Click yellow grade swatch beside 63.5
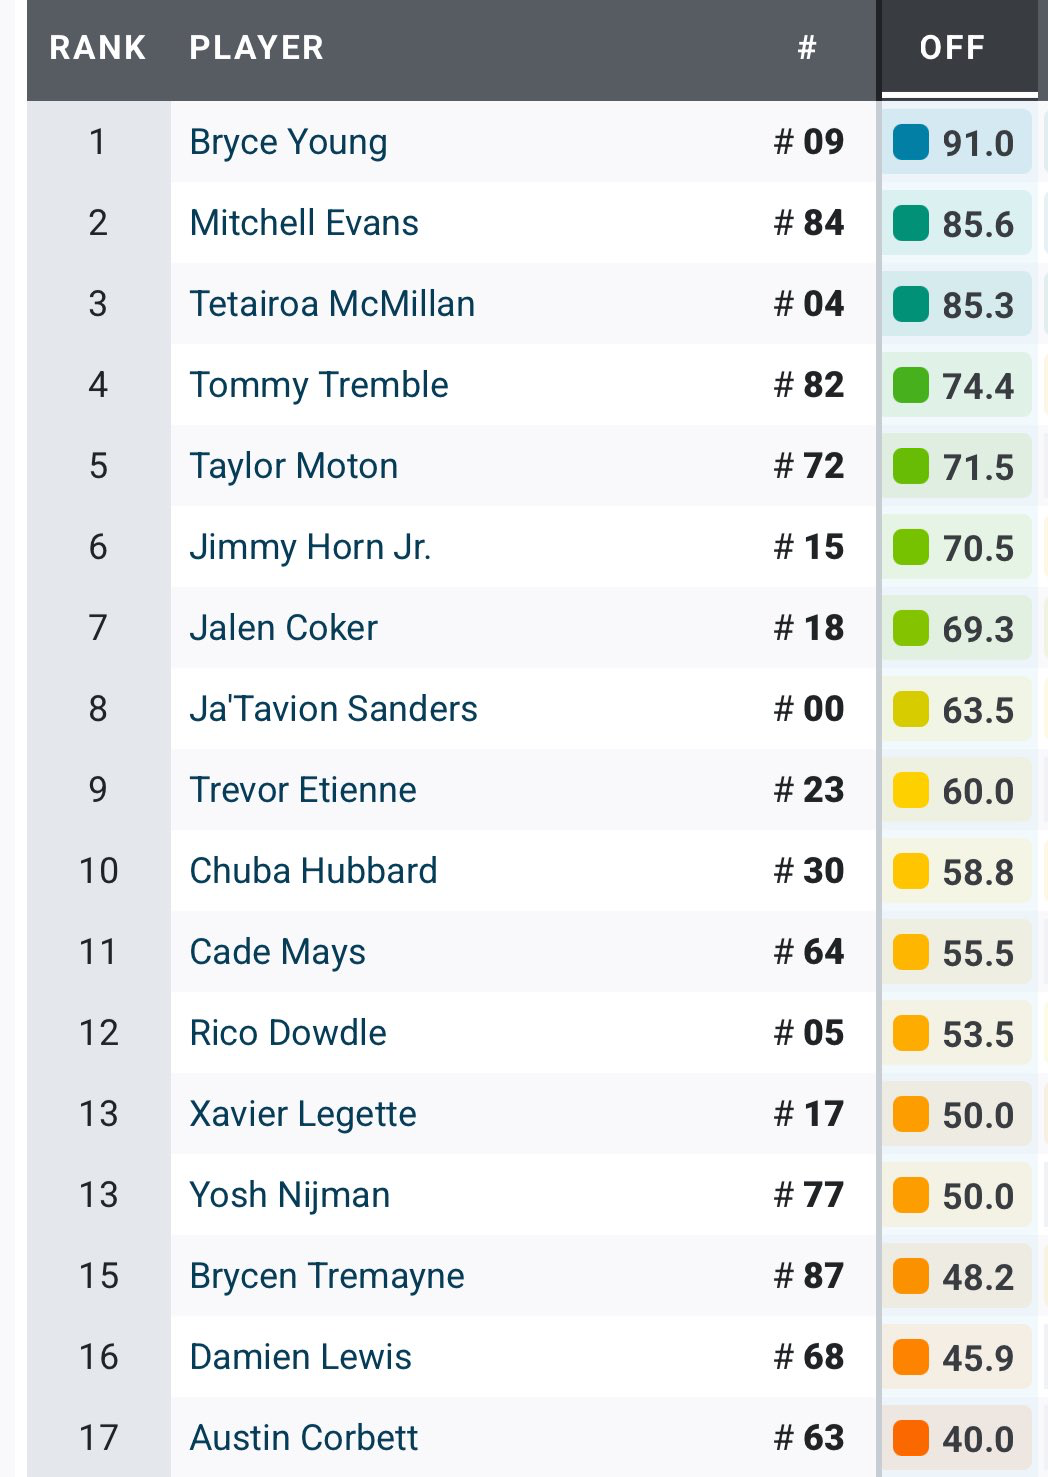 click(910, 710)
